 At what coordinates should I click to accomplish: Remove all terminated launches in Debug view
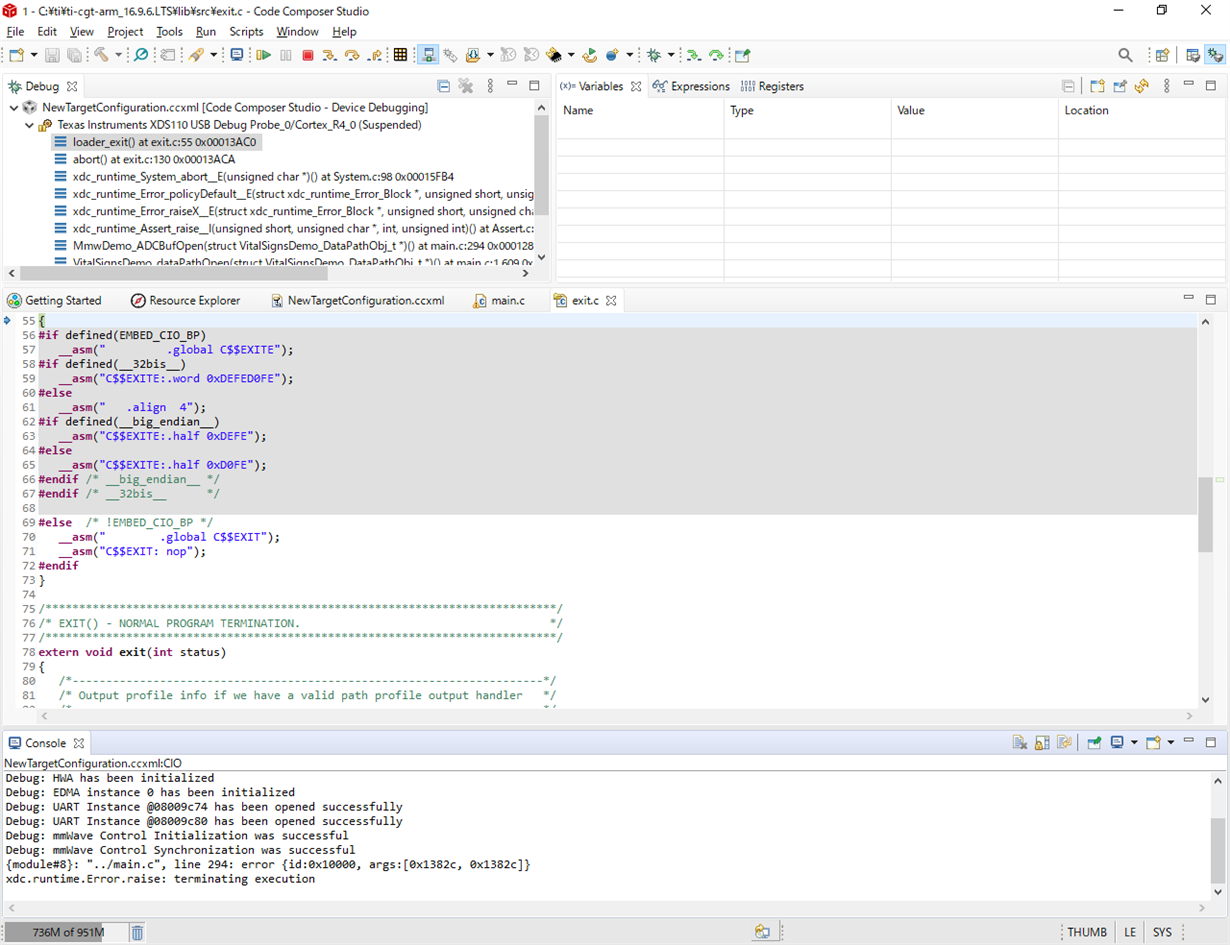pos(466,86)
